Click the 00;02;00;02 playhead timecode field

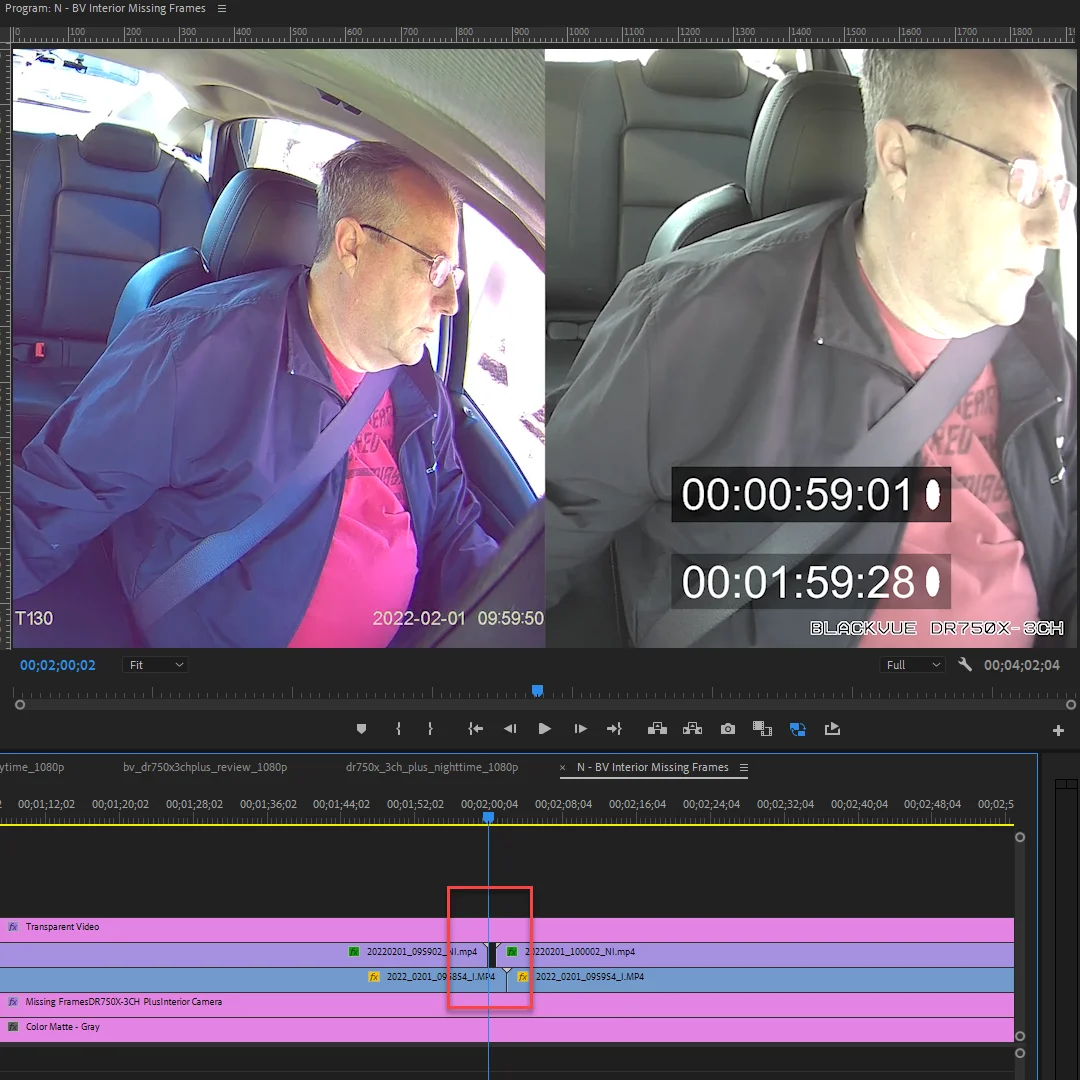click(58, 665)
